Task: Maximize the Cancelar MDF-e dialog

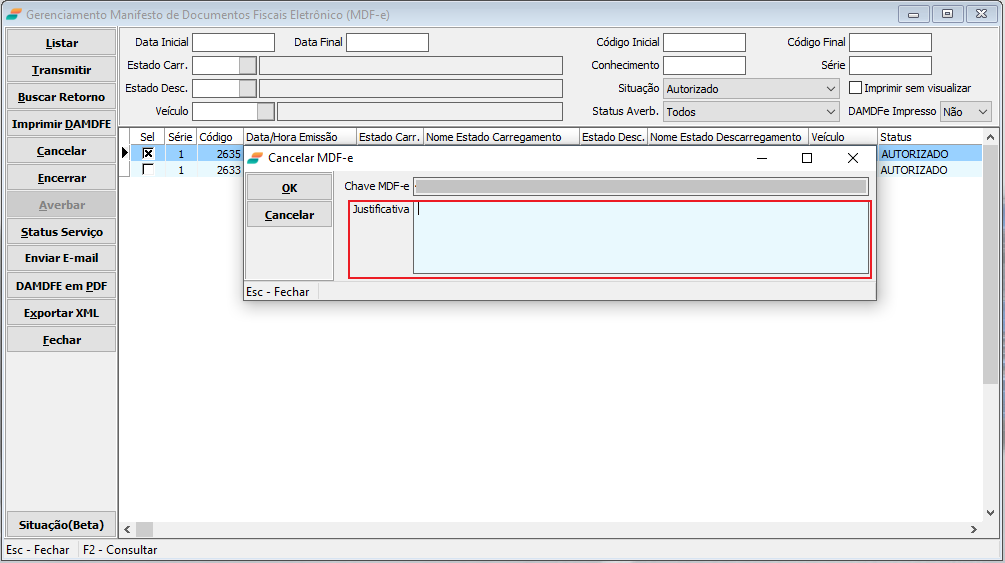Action: (x=807, y=158)
